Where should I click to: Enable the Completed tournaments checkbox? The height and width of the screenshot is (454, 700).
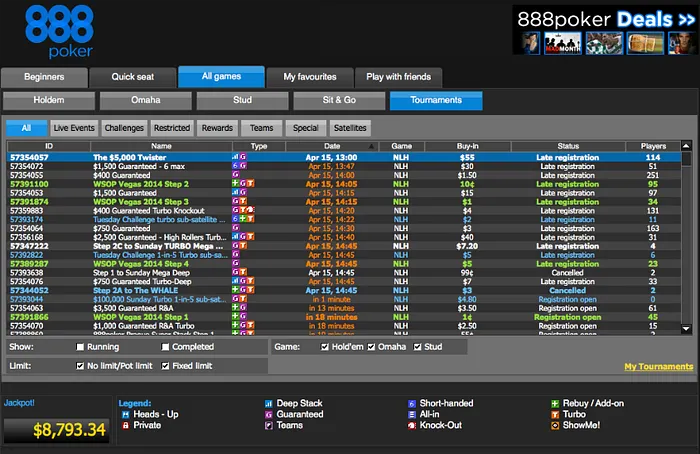click(165, 347)
